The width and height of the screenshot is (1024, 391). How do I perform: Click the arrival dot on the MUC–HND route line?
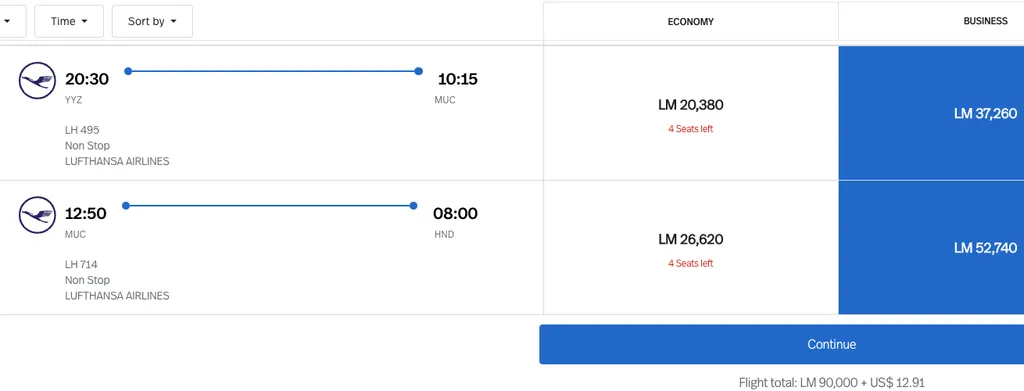tap(413, 206)
